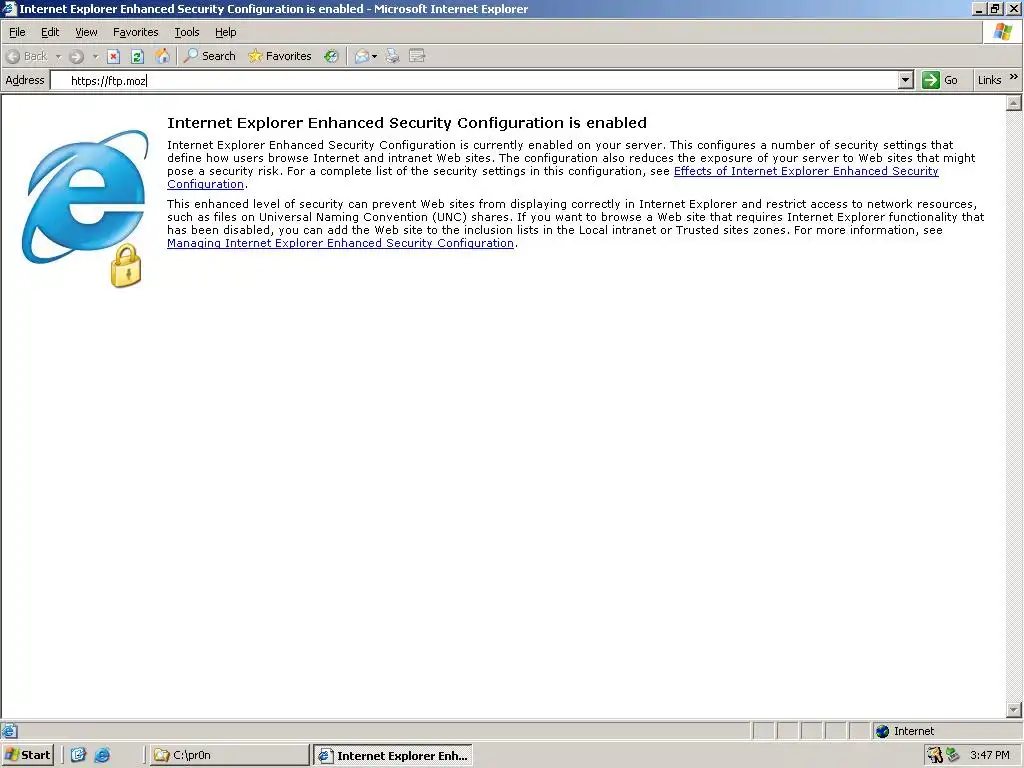Open the View menu
1024x768 pixels.
pos(86,32)
